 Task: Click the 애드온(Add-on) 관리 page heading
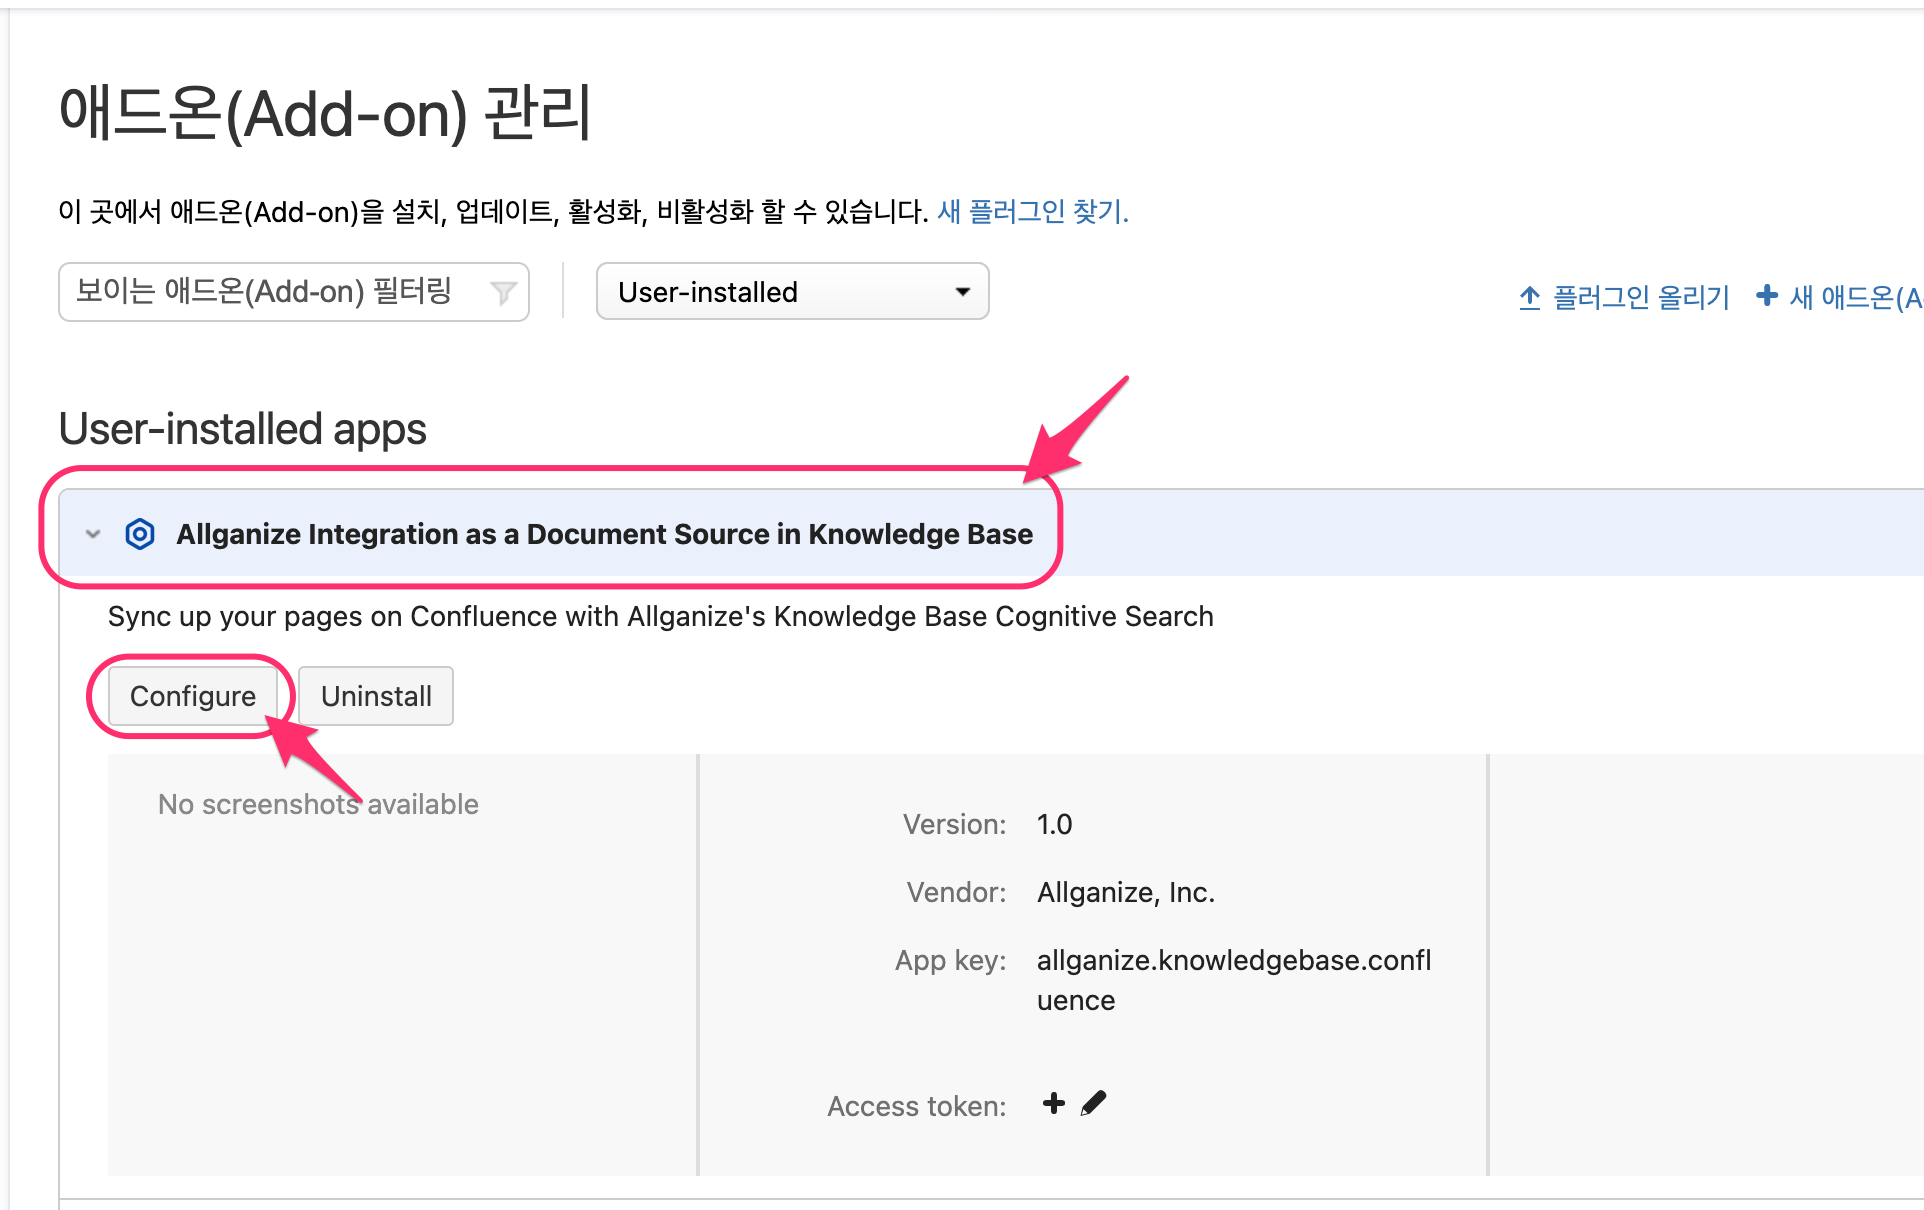click(326, 113)
